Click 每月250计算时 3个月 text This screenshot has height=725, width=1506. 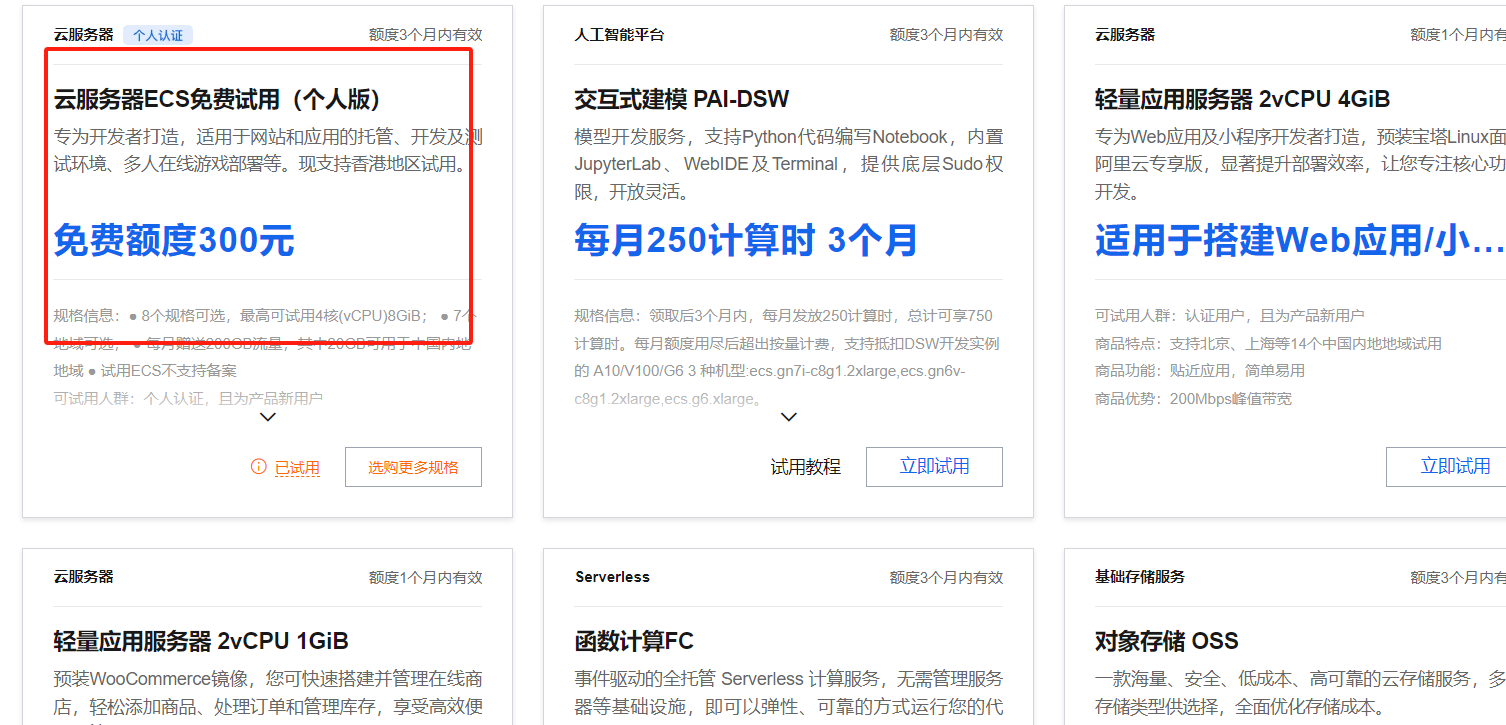[x=746, y=241]
